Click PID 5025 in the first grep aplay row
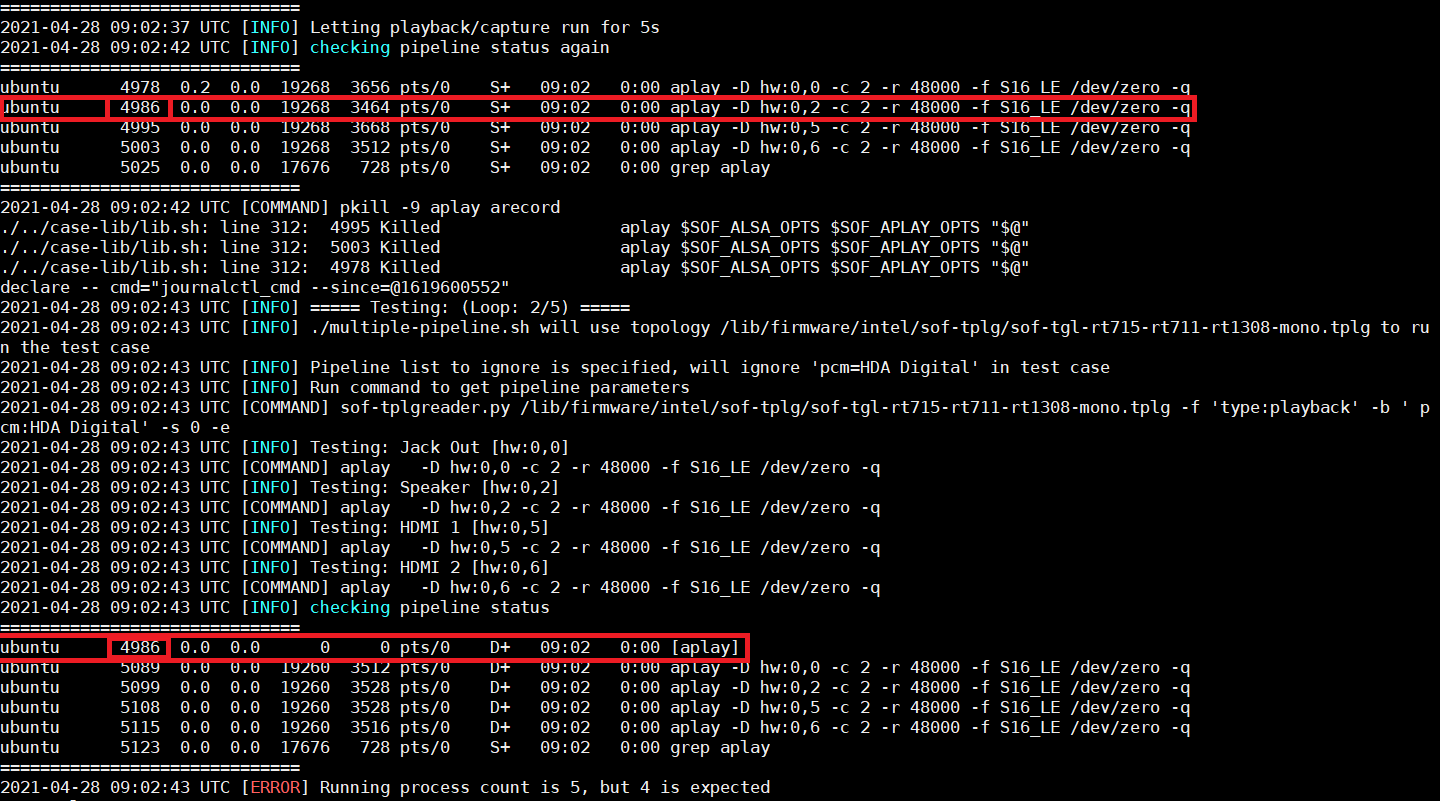Image resolution: width=1441 pixels, height=801 pixels. (x=140, y=168)
